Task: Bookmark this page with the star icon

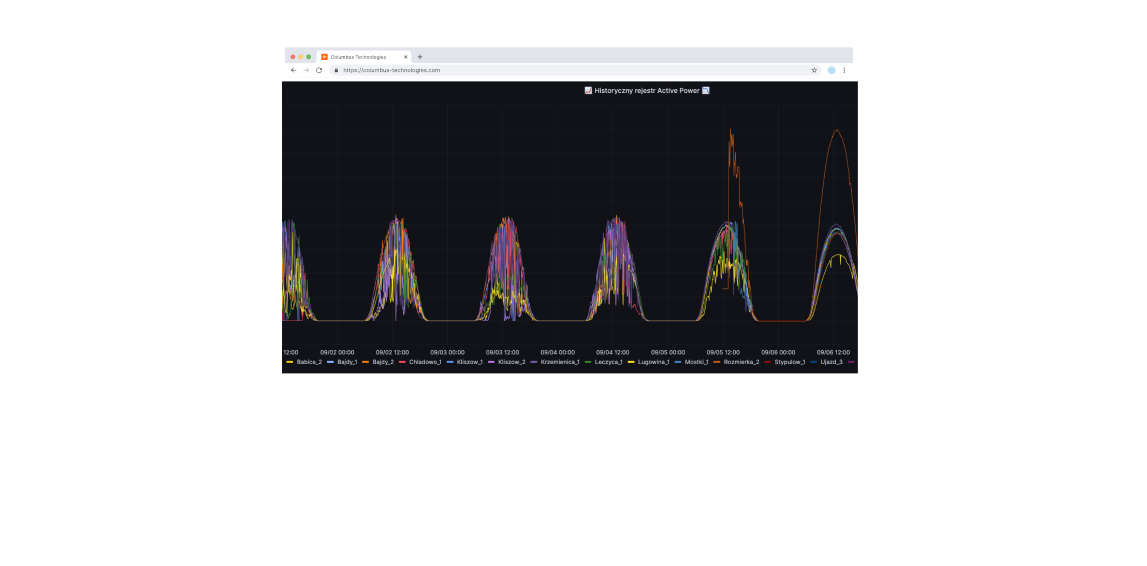Action: coord(814,70)
